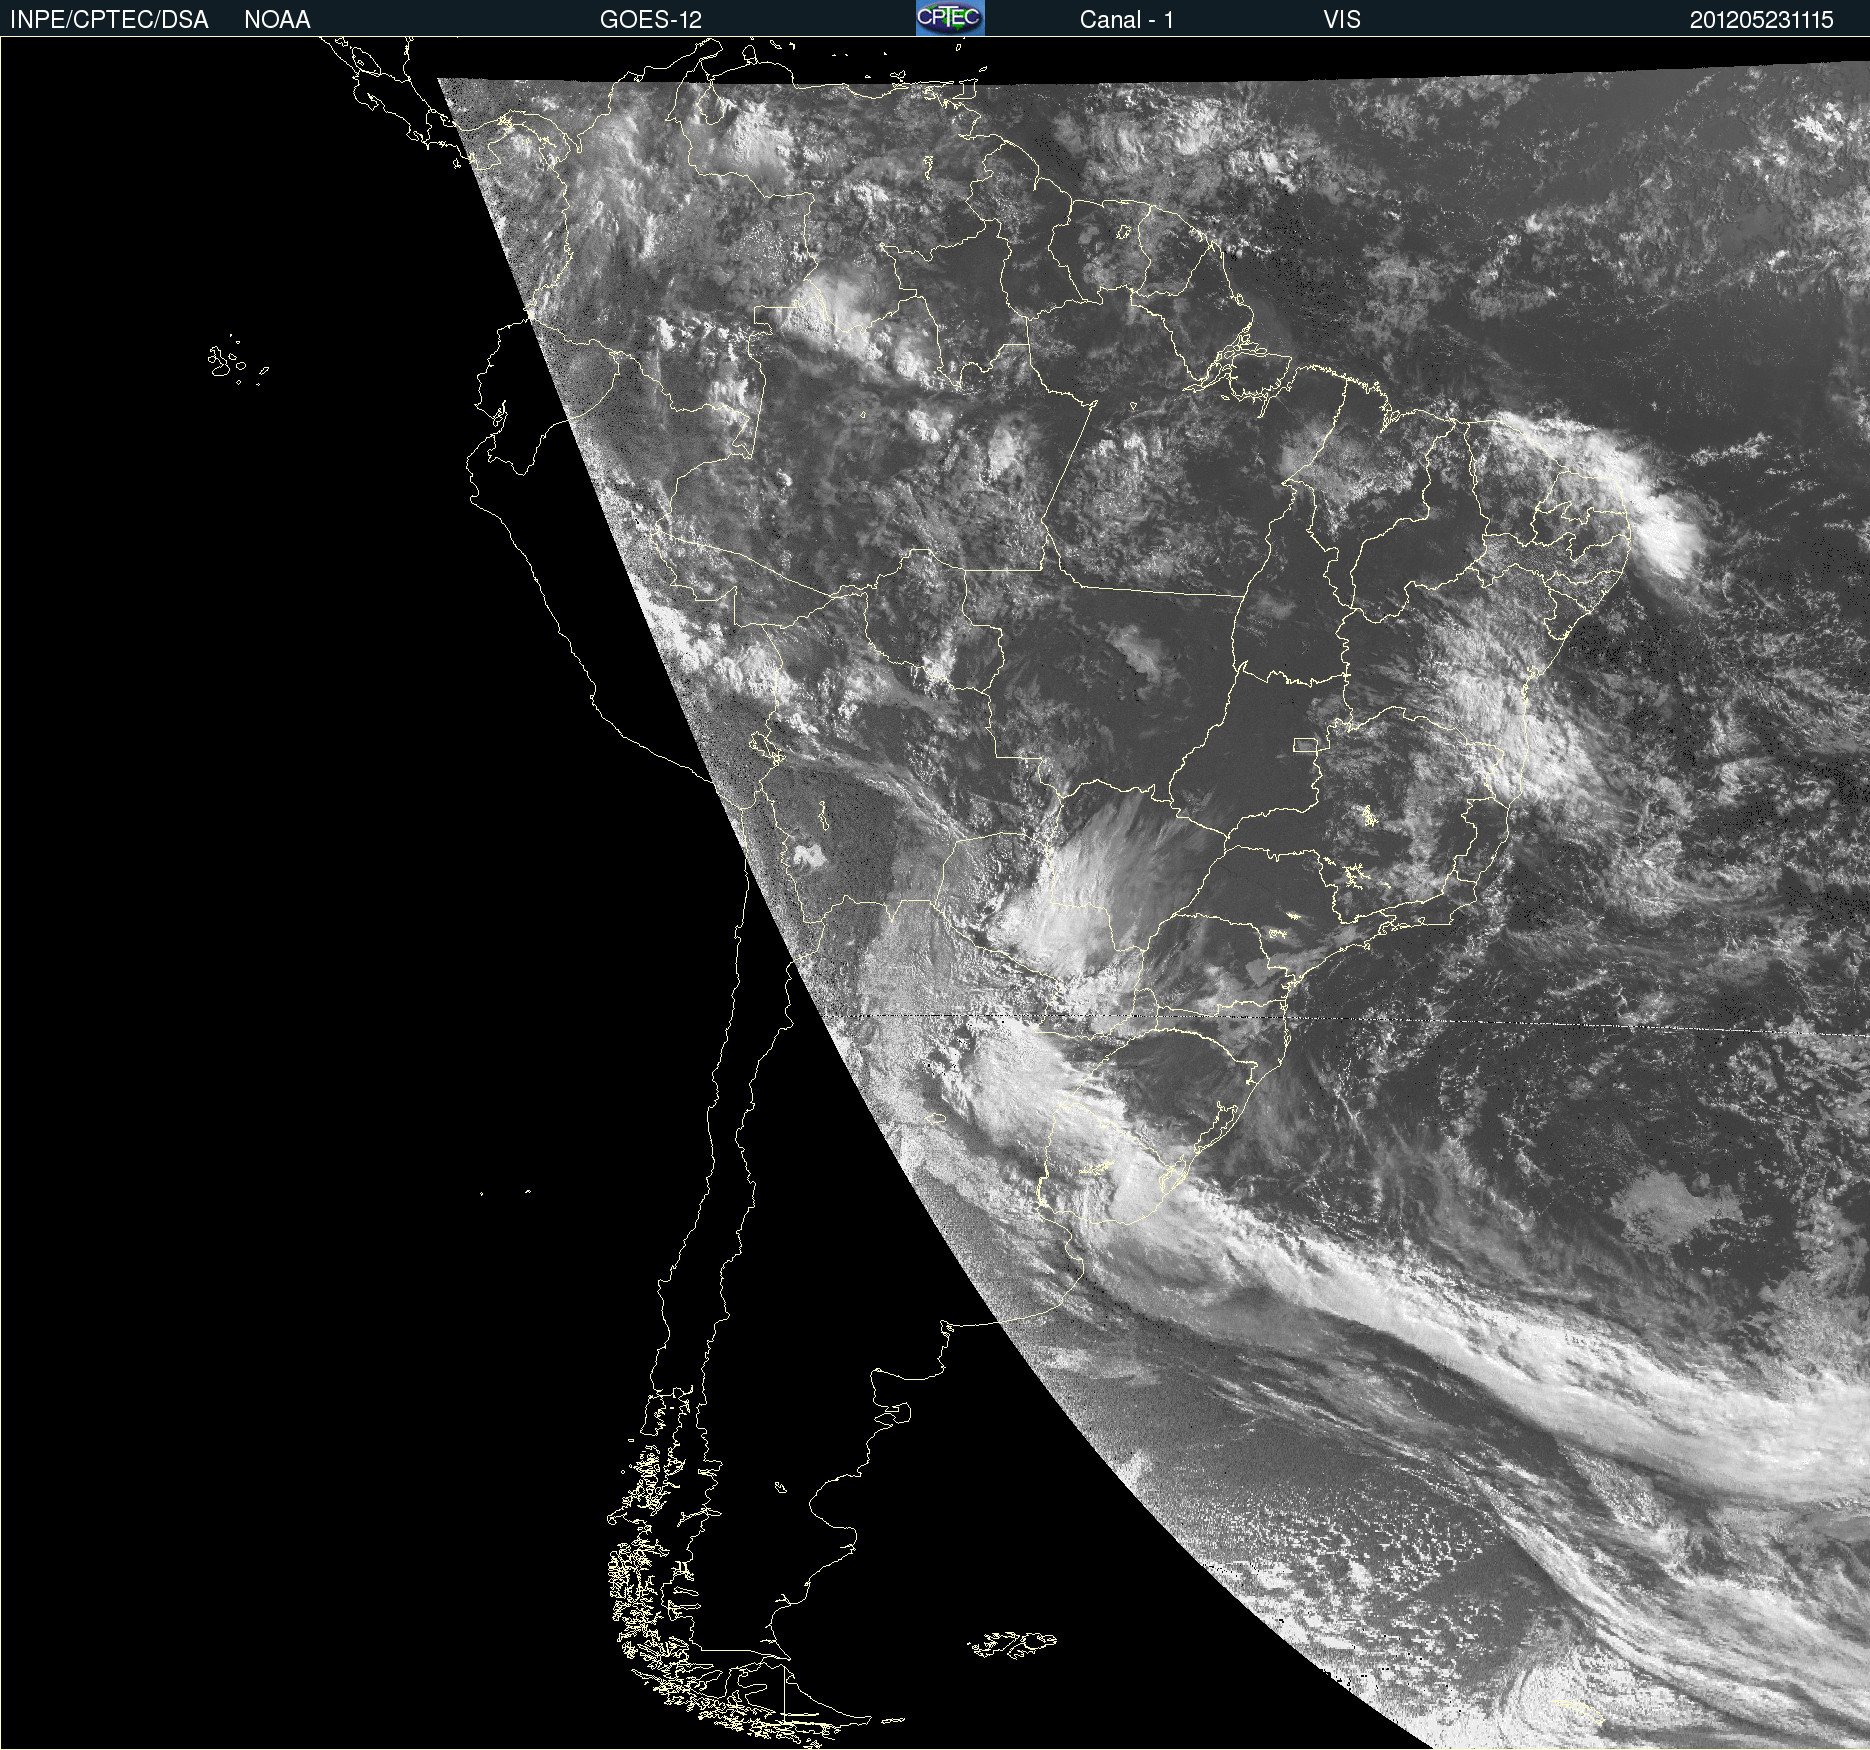This screenshot has height=1750, width=1870.
Task: Click the INPE/CPTEC/DSA header text
Action: click(109, 20)
